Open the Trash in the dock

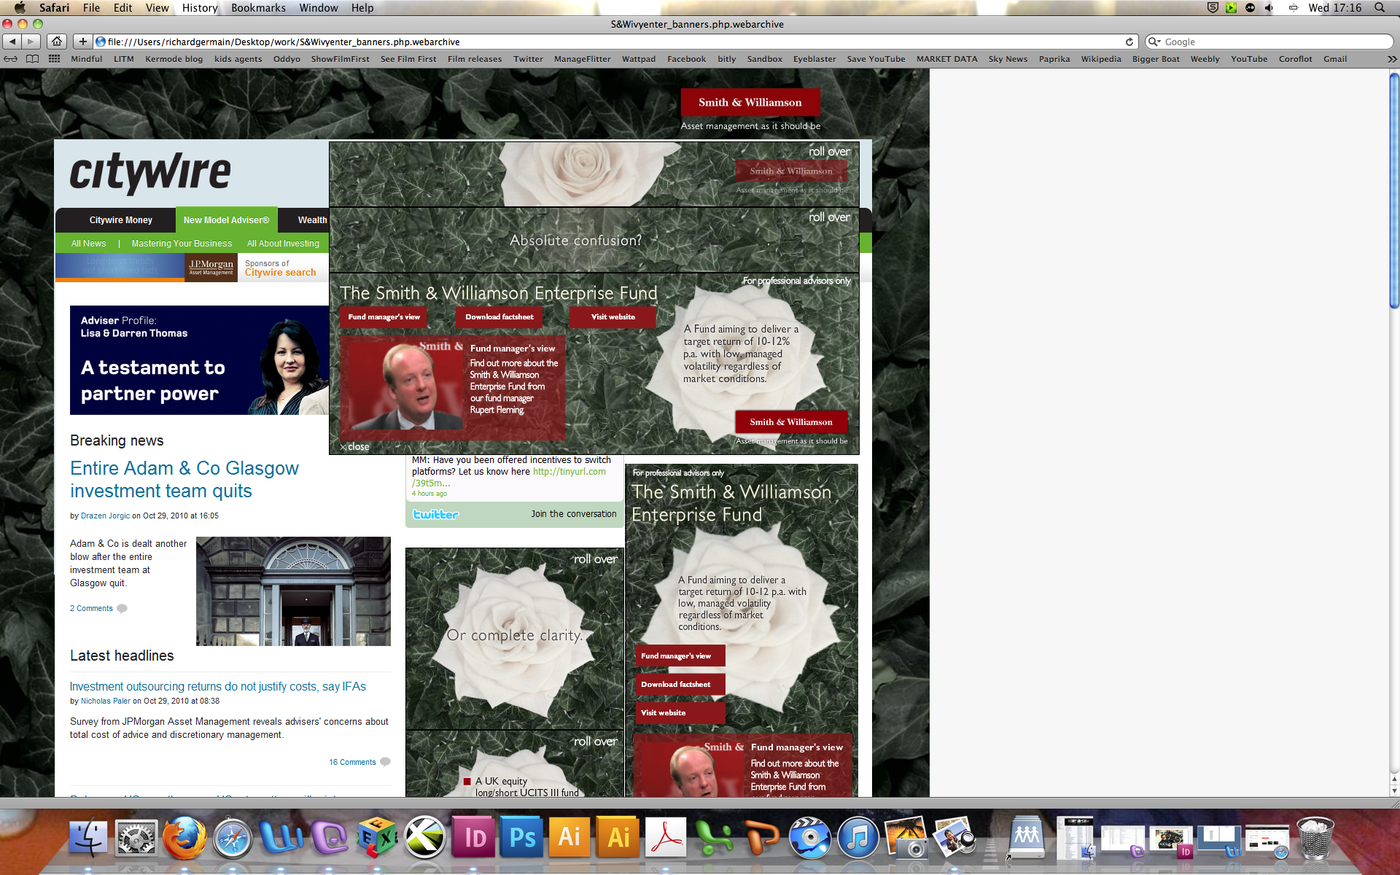pyautogui.click(x=1315, y=837)
